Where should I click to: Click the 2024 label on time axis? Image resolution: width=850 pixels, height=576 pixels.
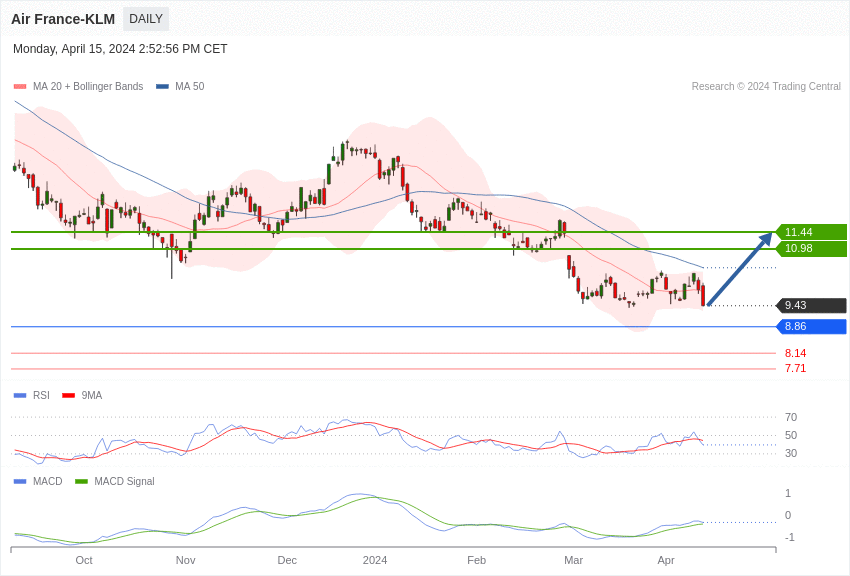pos(375,560)
